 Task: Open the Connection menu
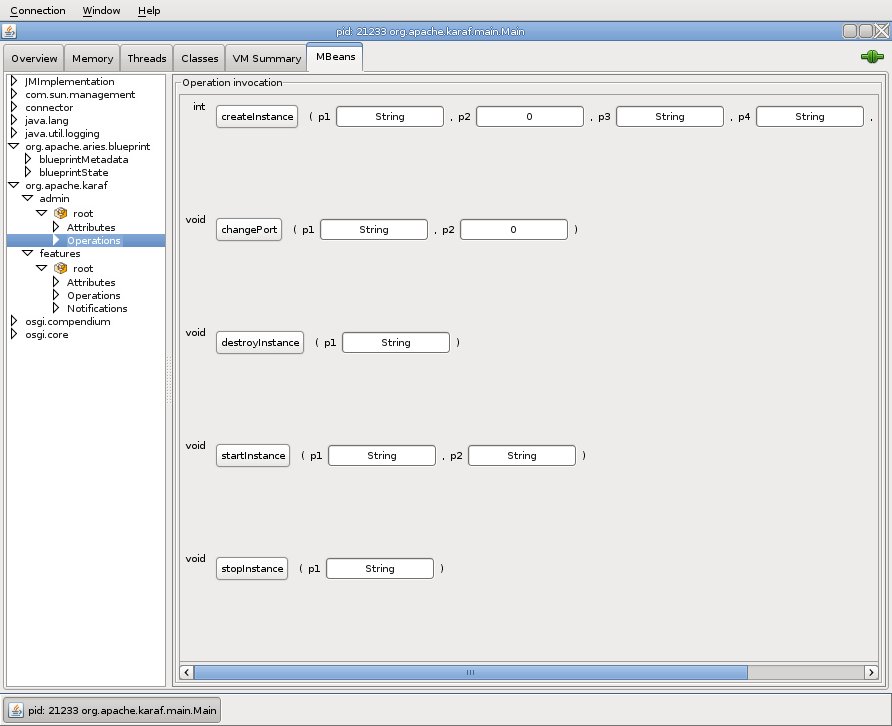coord(38,11)
